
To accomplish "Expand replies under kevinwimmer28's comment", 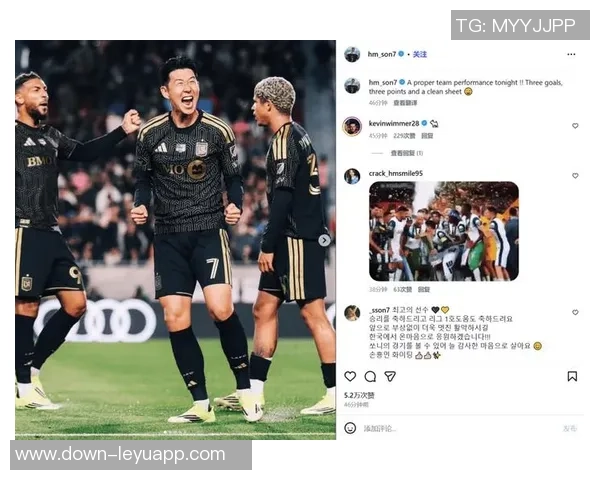I will tap(406, 153).
